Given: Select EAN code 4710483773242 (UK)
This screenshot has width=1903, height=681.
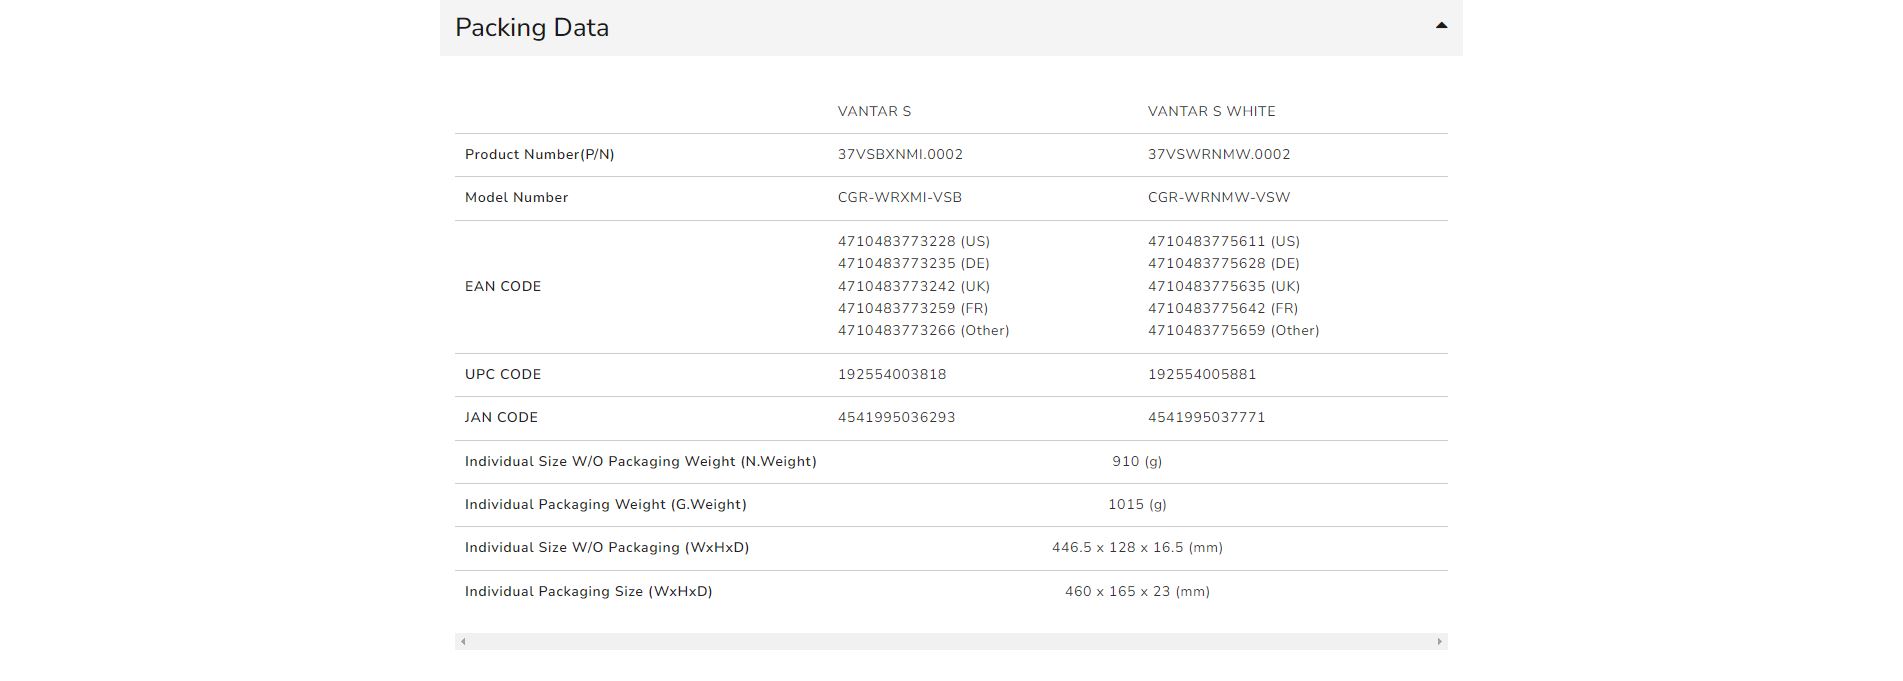Looking at the screenshot, I should coord(914,287).
